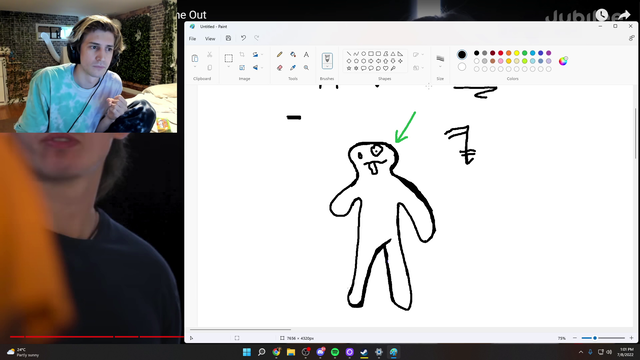
Task: Click the Resize image icon
Action: coord(242,68)
